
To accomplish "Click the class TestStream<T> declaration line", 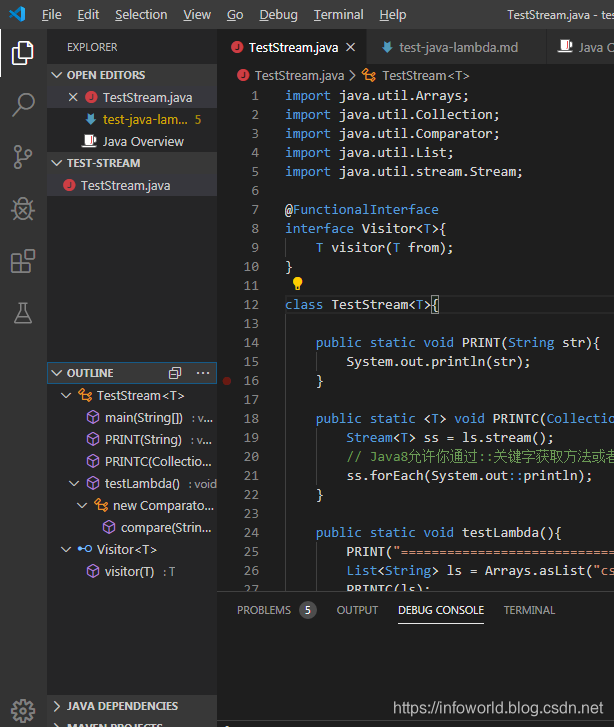I will 362,305.
